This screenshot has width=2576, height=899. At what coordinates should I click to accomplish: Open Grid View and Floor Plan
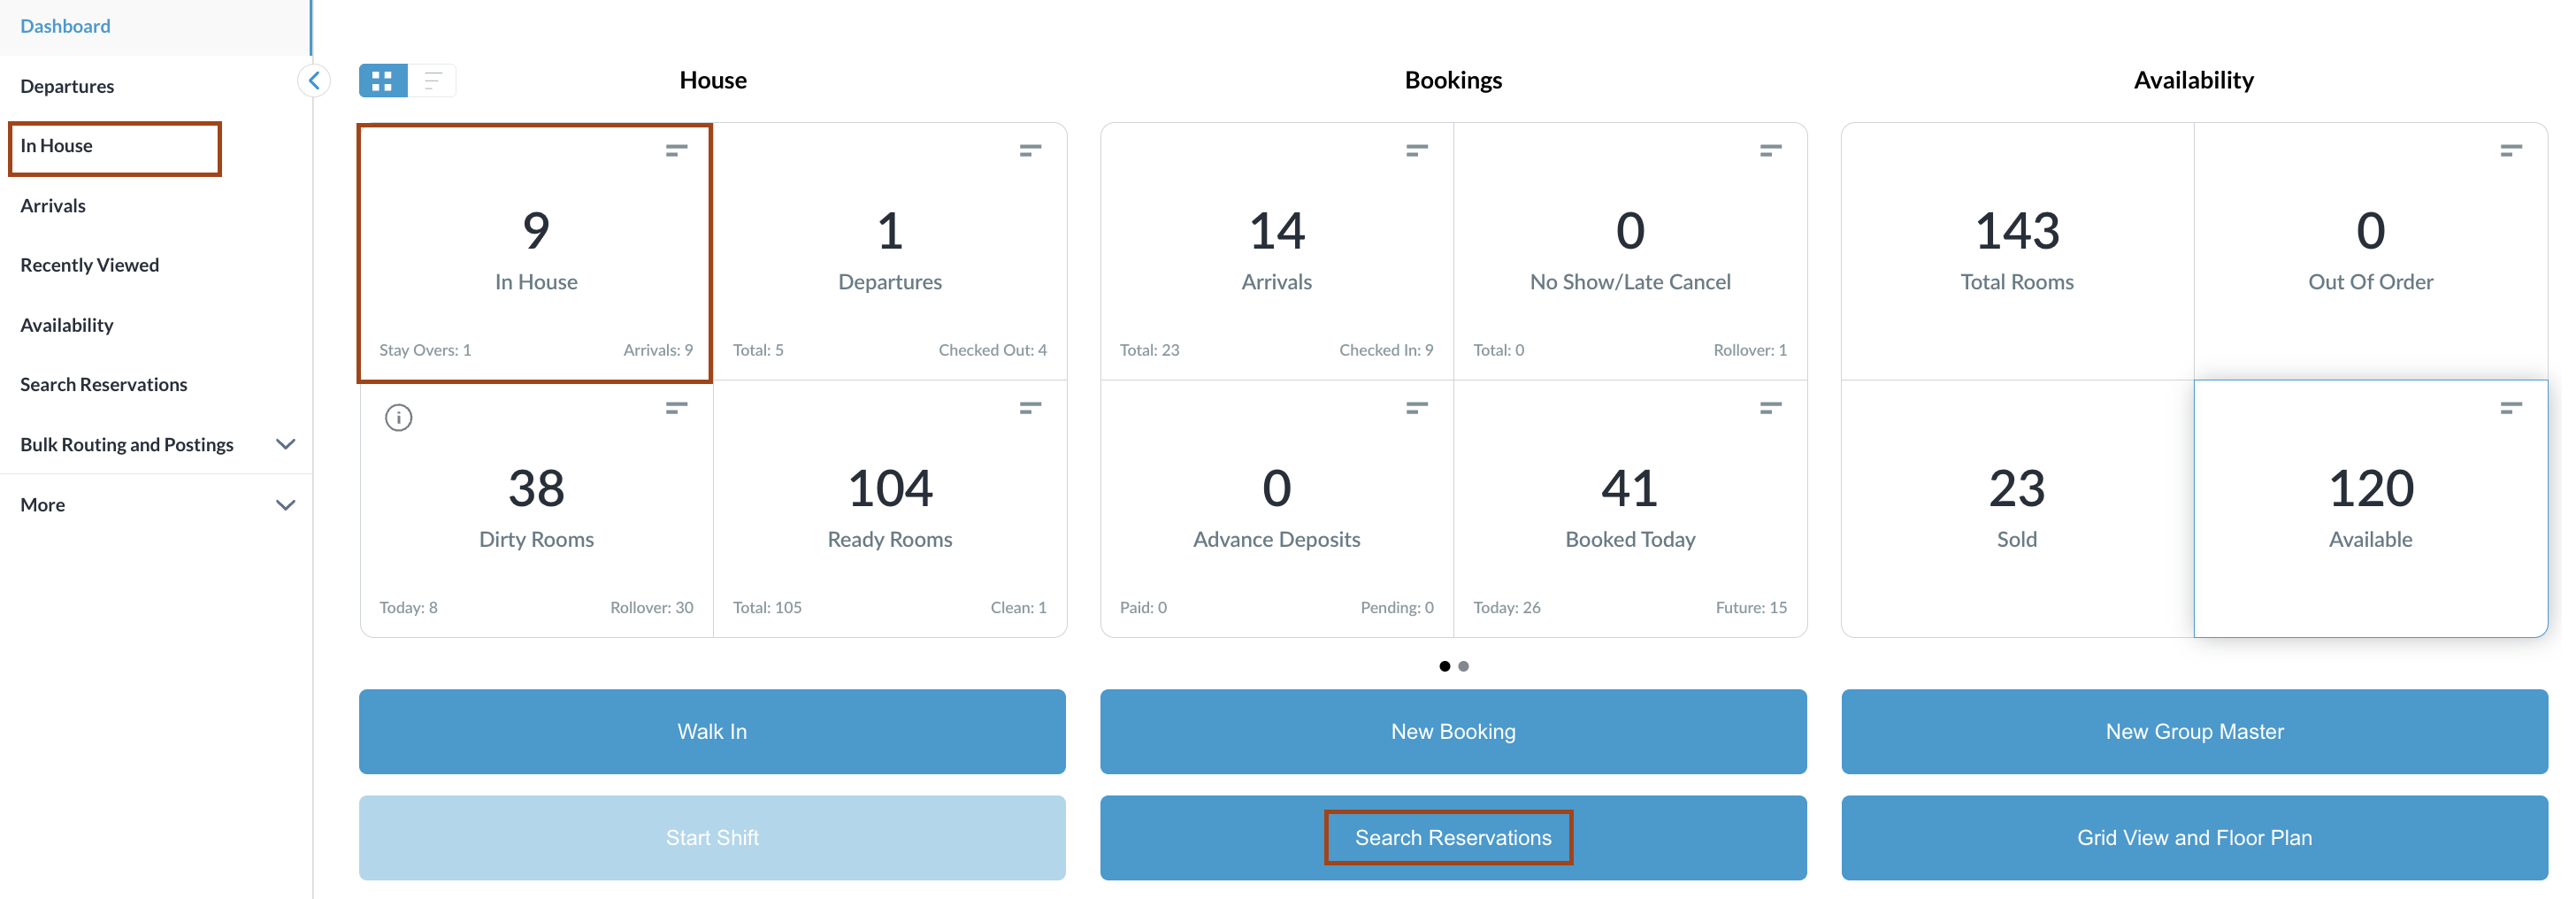2193,837
